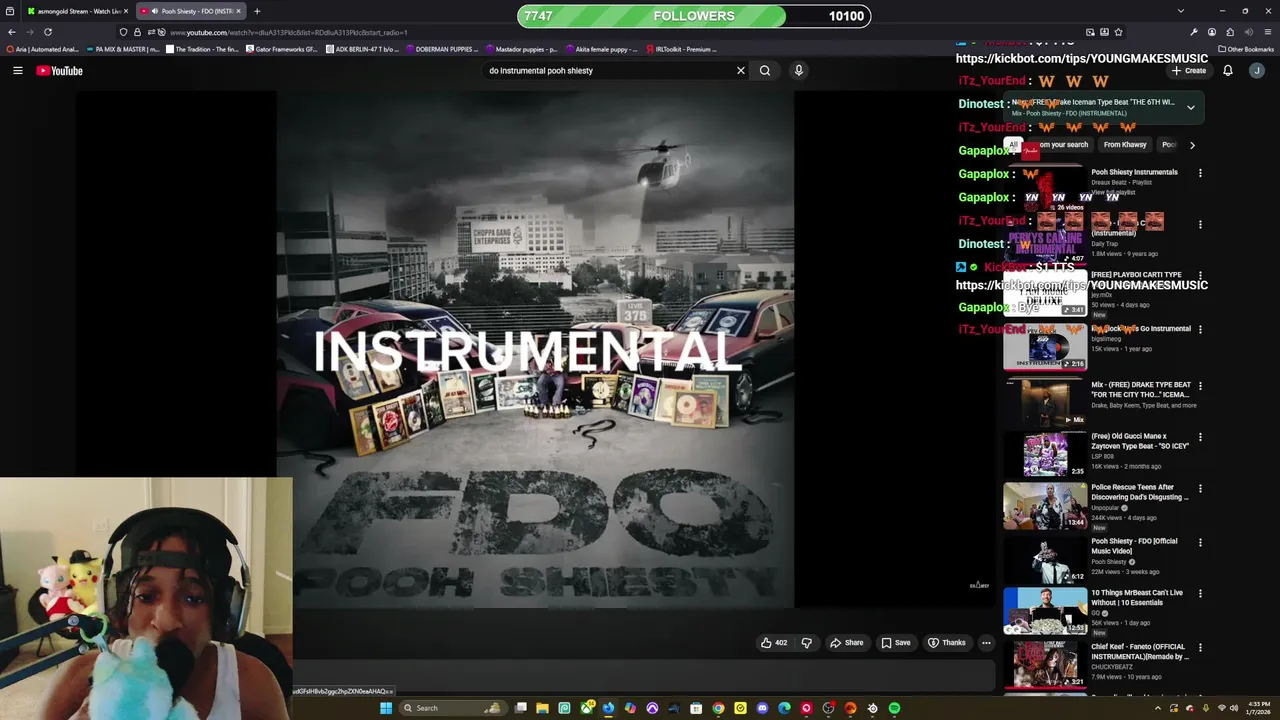Viewport: 1280px width, 720px height.
Task: Open Police Rescue Teens video thumbnail
Action: 1045,506
